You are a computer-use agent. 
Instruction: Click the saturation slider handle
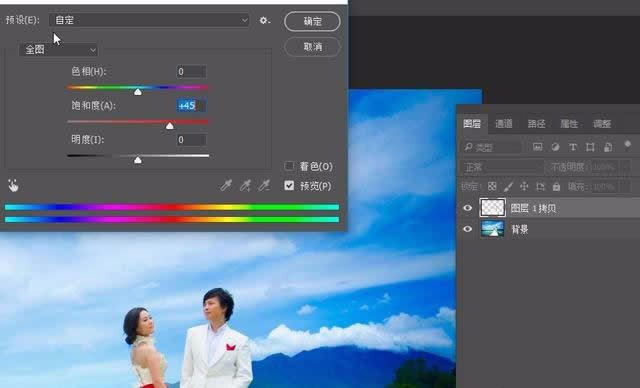click(169, 126)
